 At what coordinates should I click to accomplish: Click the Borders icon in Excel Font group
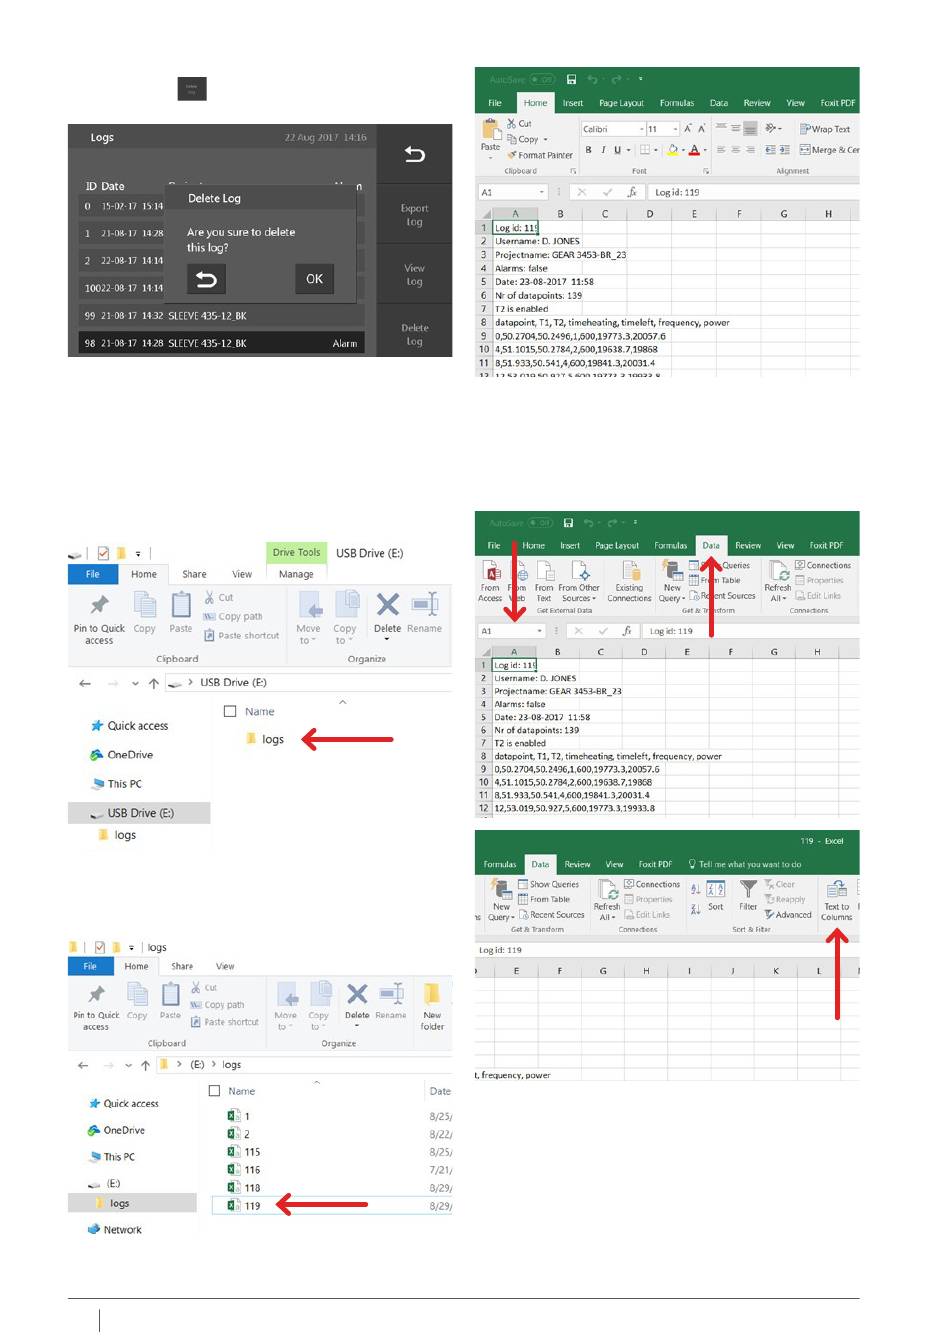[645, 150]
